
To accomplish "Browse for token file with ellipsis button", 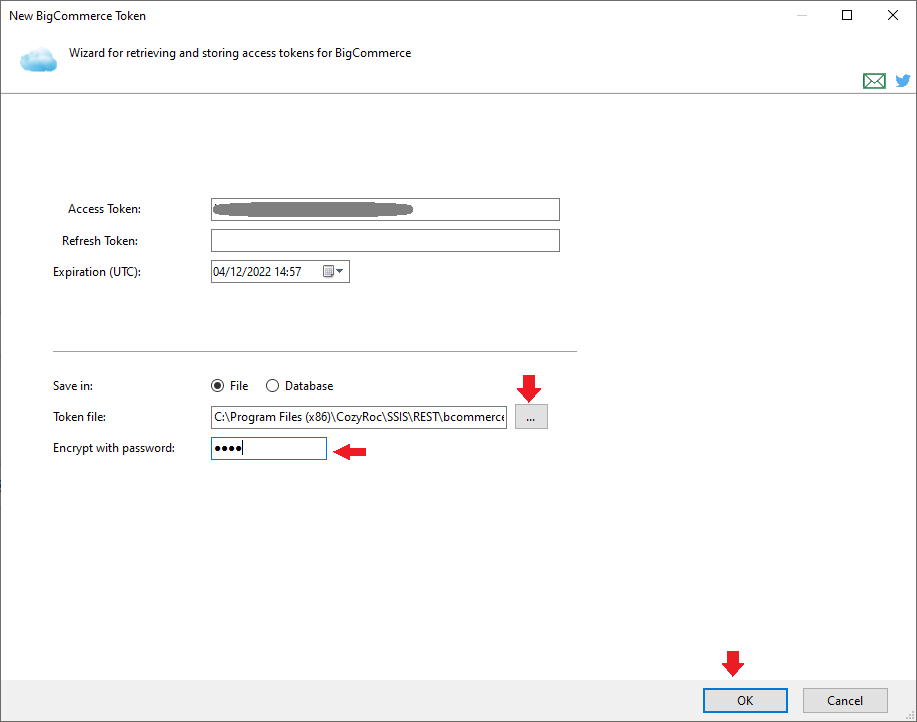I will 531,417.
